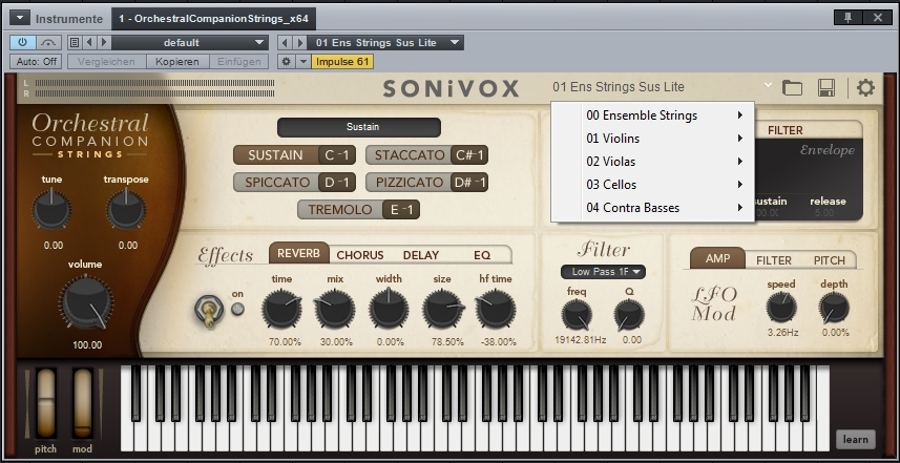Switch to the CHORUS effects tab
Viewport: 900px width, 463px height.
(x=360, y=255)
